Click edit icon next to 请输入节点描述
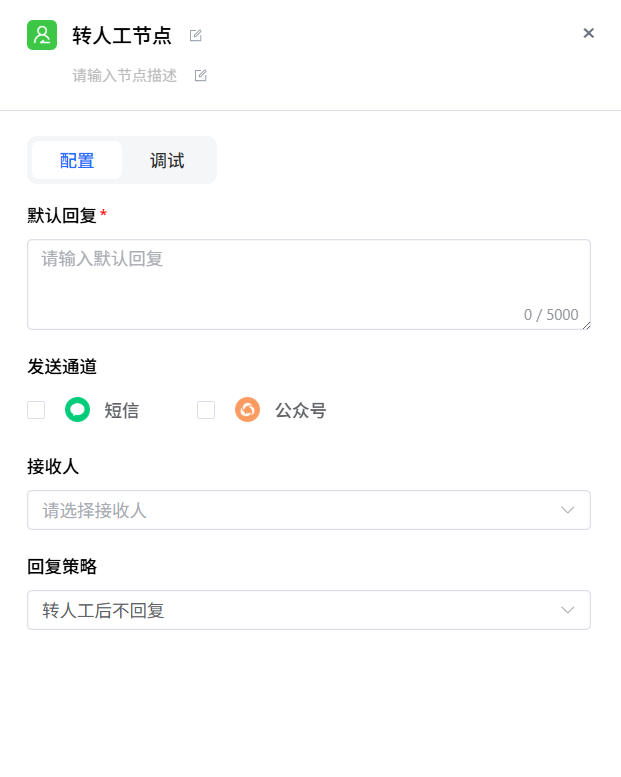 201,76
